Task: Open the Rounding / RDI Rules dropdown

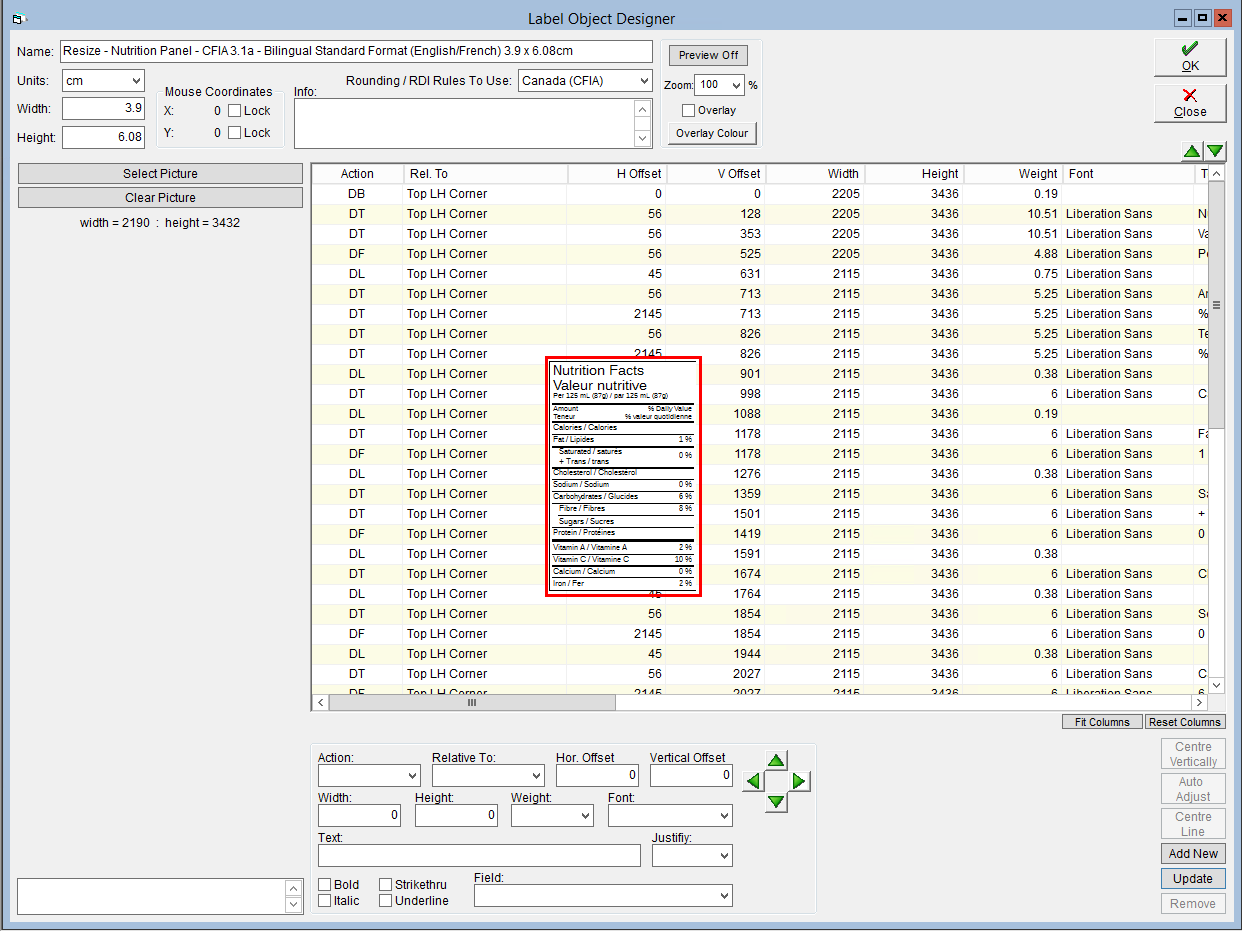Action: point(642,81)
